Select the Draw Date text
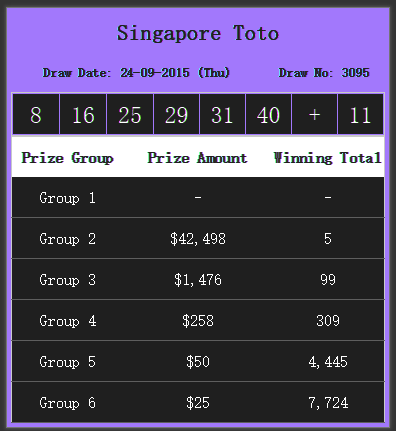The image size is (396, 431). pyautogui.click(x=136, y=73)
